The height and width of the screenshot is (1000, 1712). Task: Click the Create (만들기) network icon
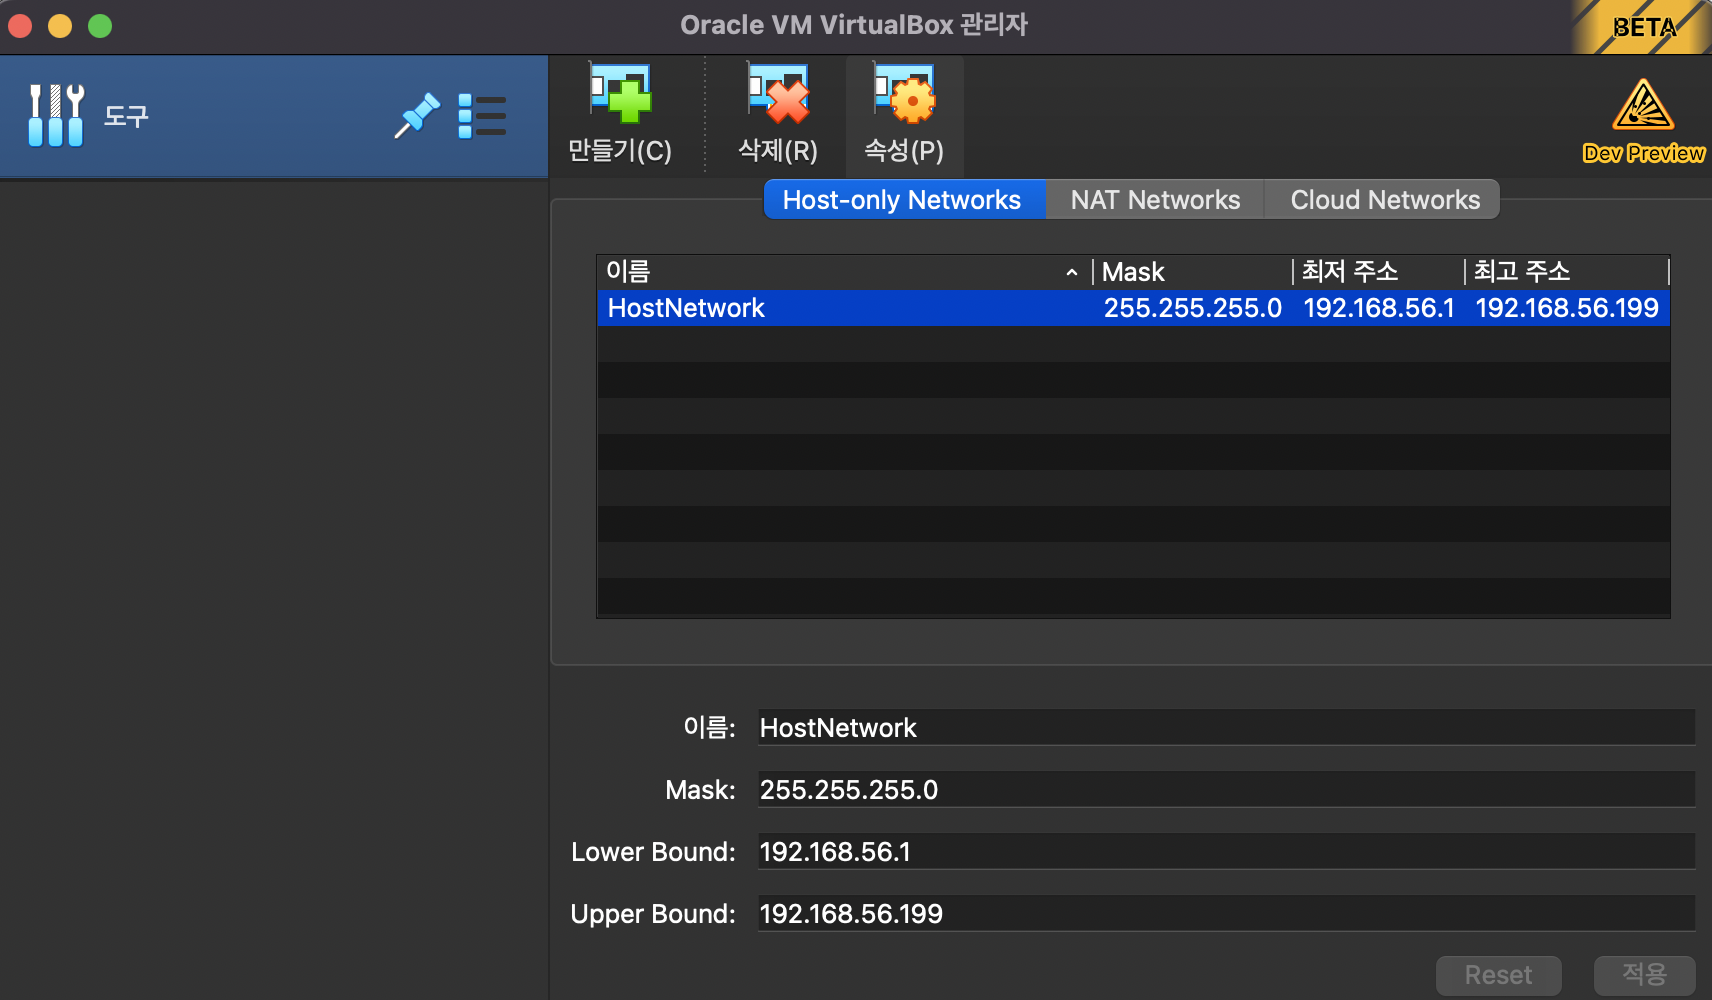(620, 94)
